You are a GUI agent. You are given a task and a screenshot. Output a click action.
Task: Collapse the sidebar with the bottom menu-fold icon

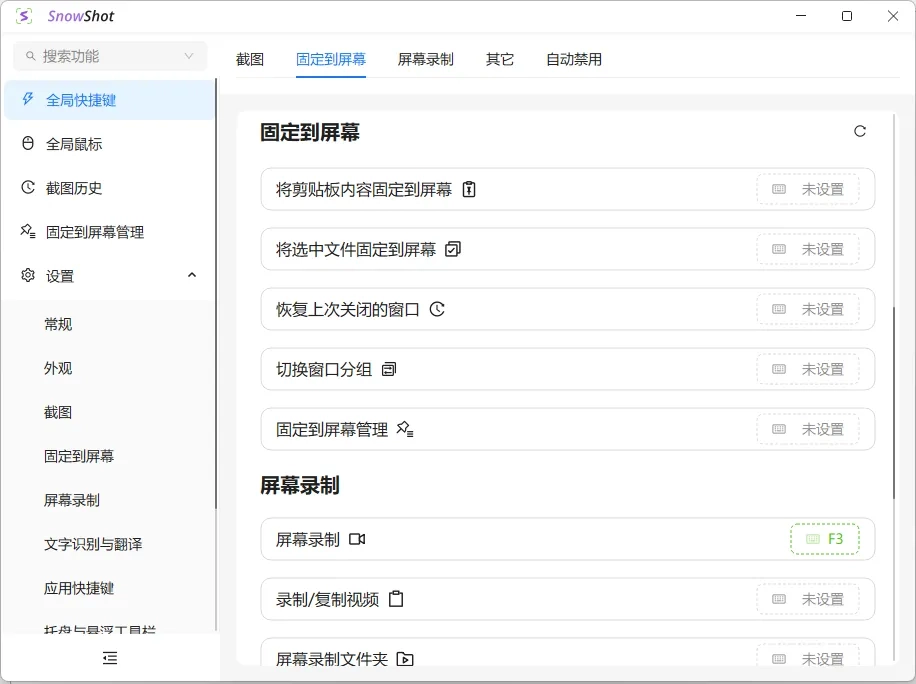point(110,658)
